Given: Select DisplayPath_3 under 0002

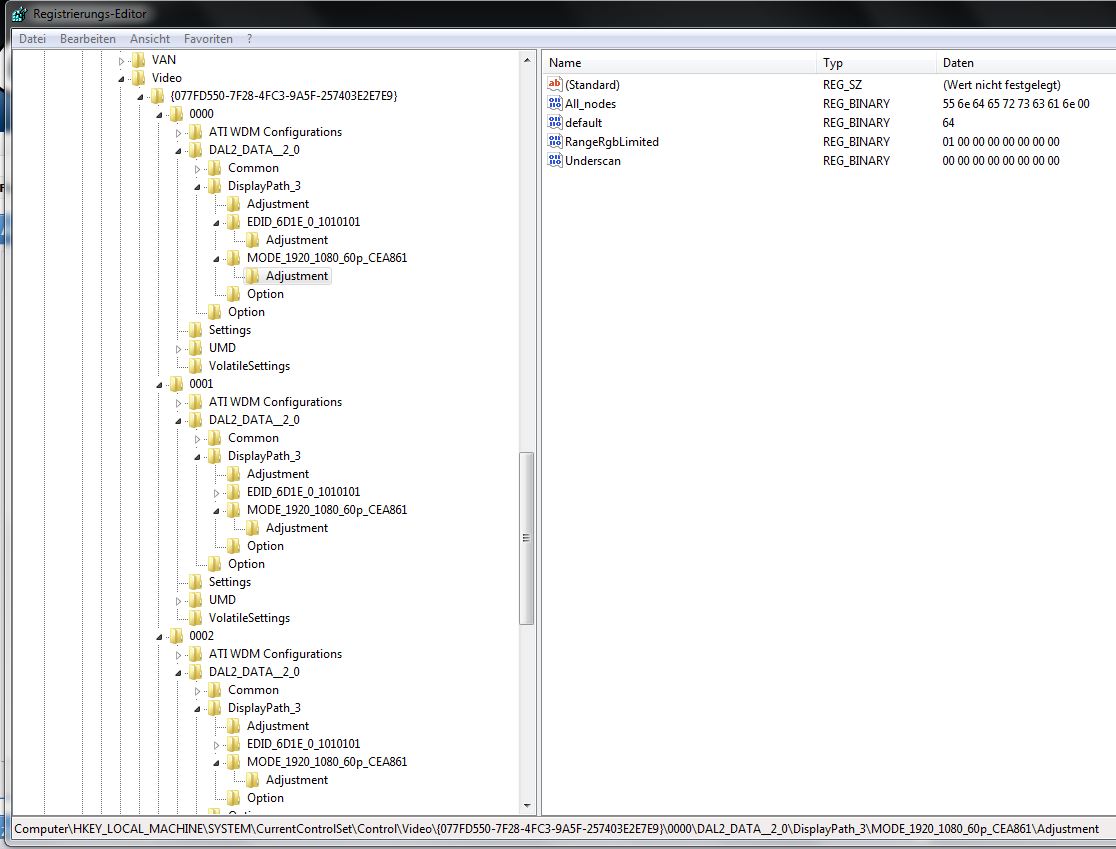Looking at the screenshot, I should (264, 708).
